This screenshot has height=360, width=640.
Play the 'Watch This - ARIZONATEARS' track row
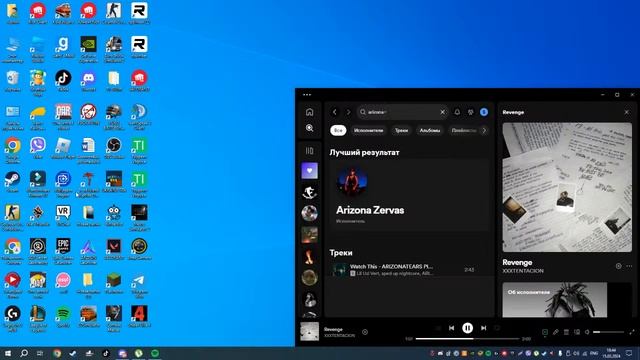pos(409,269)
